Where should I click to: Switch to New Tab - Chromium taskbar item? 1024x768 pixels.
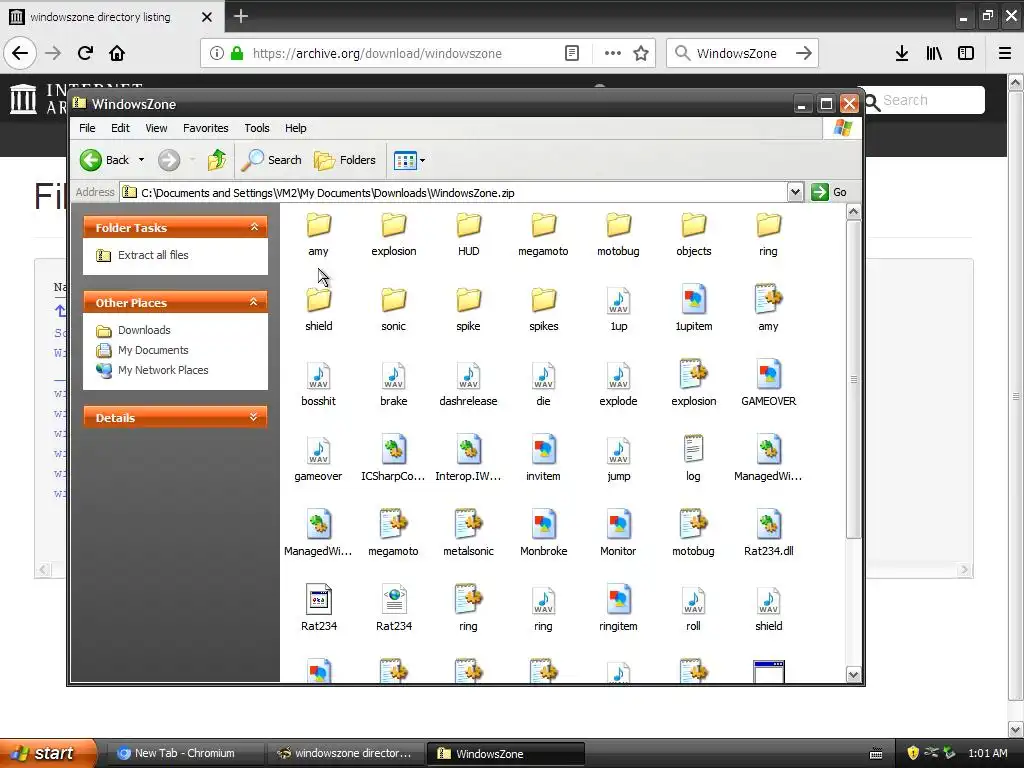(184, 753)
